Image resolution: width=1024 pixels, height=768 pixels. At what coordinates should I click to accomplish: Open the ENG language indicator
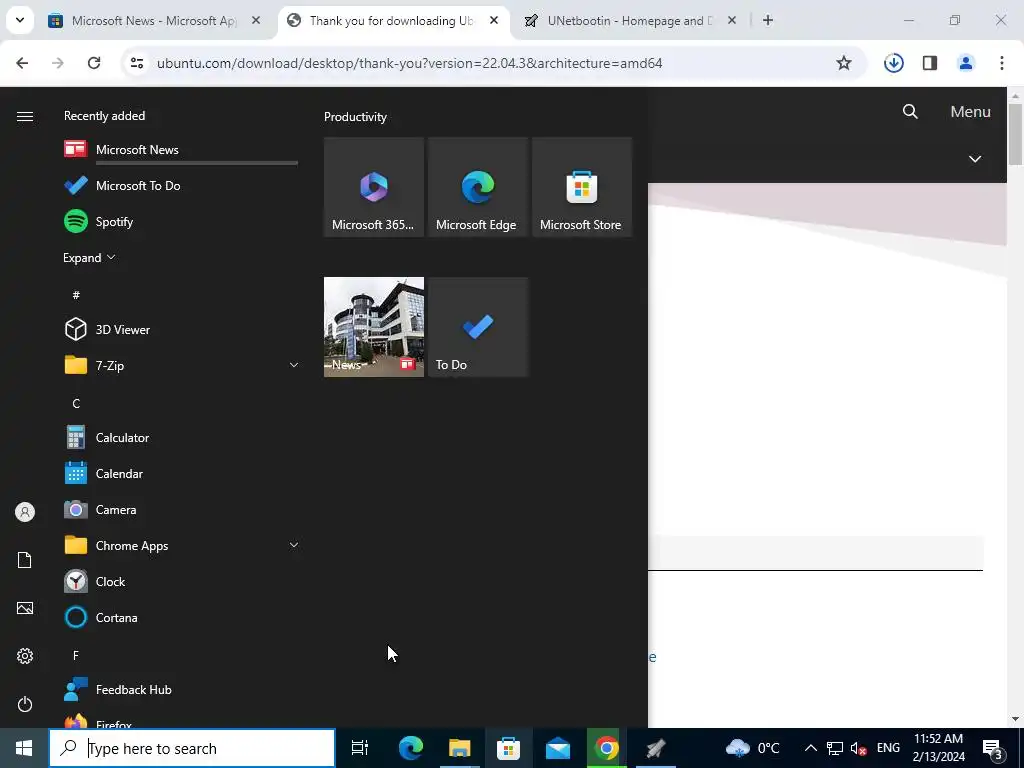point(888,748)
